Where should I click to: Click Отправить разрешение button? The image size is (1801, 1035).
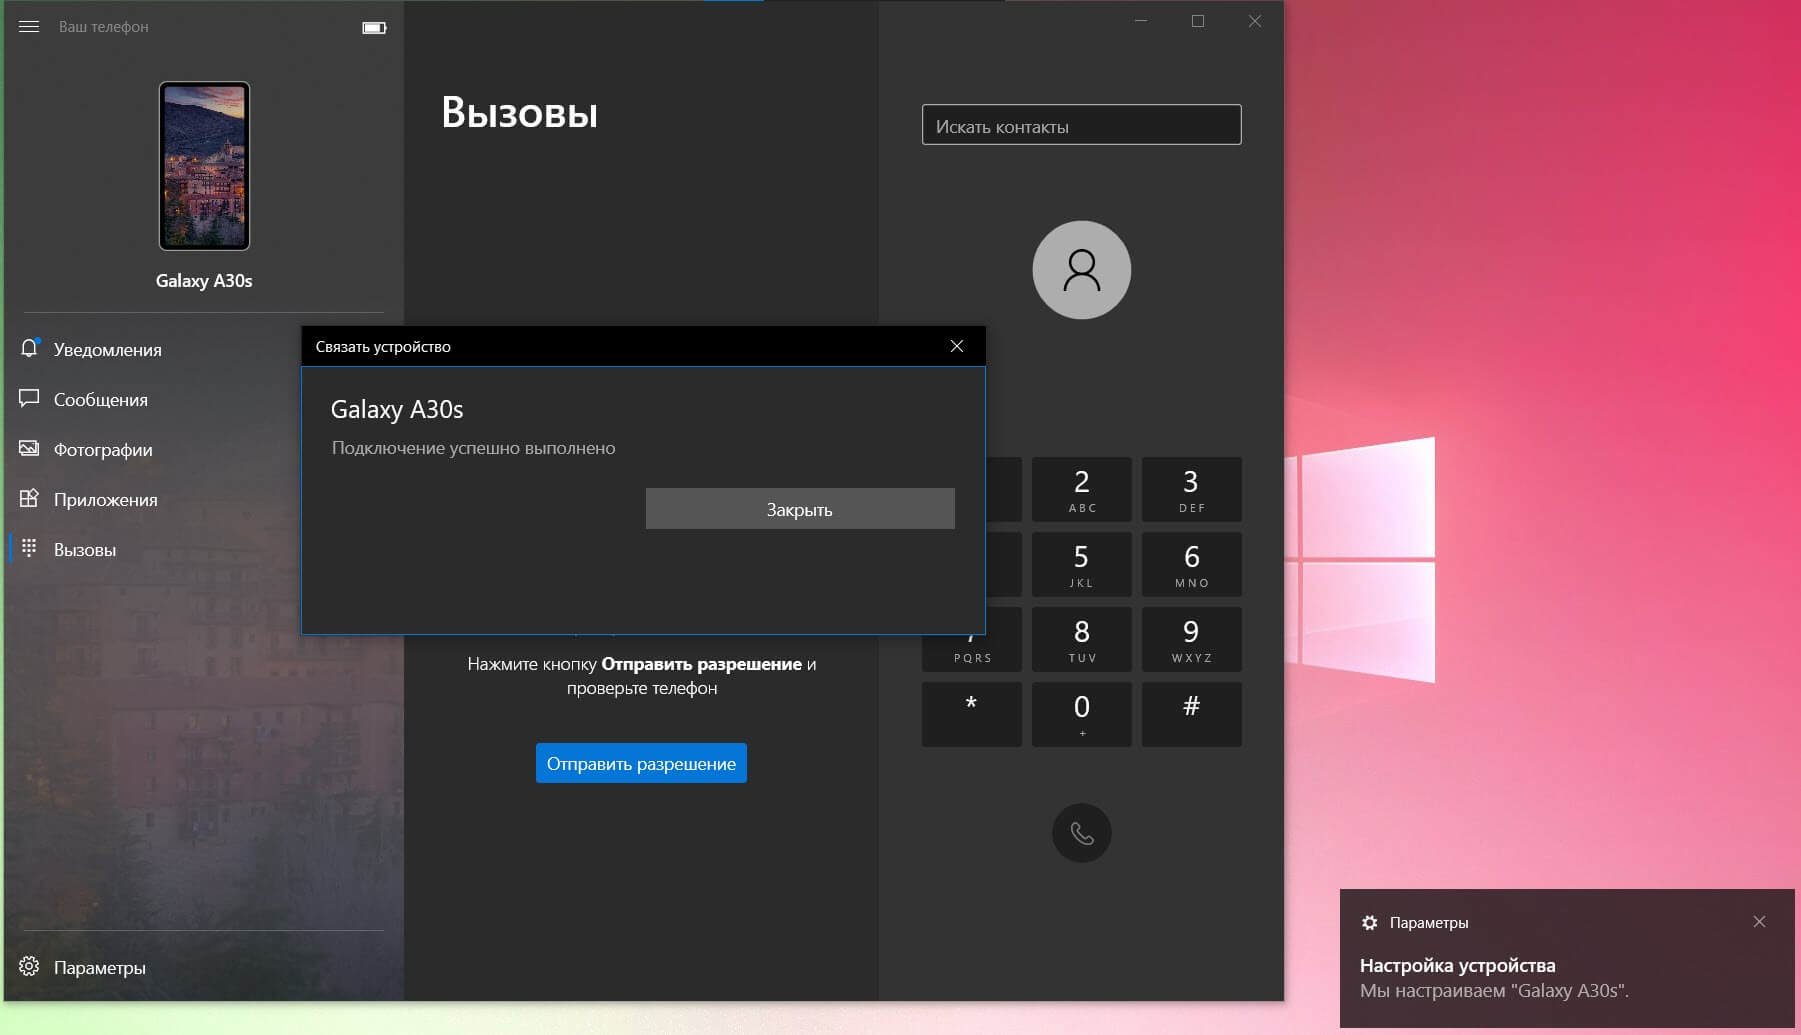(x=641, y=763)
